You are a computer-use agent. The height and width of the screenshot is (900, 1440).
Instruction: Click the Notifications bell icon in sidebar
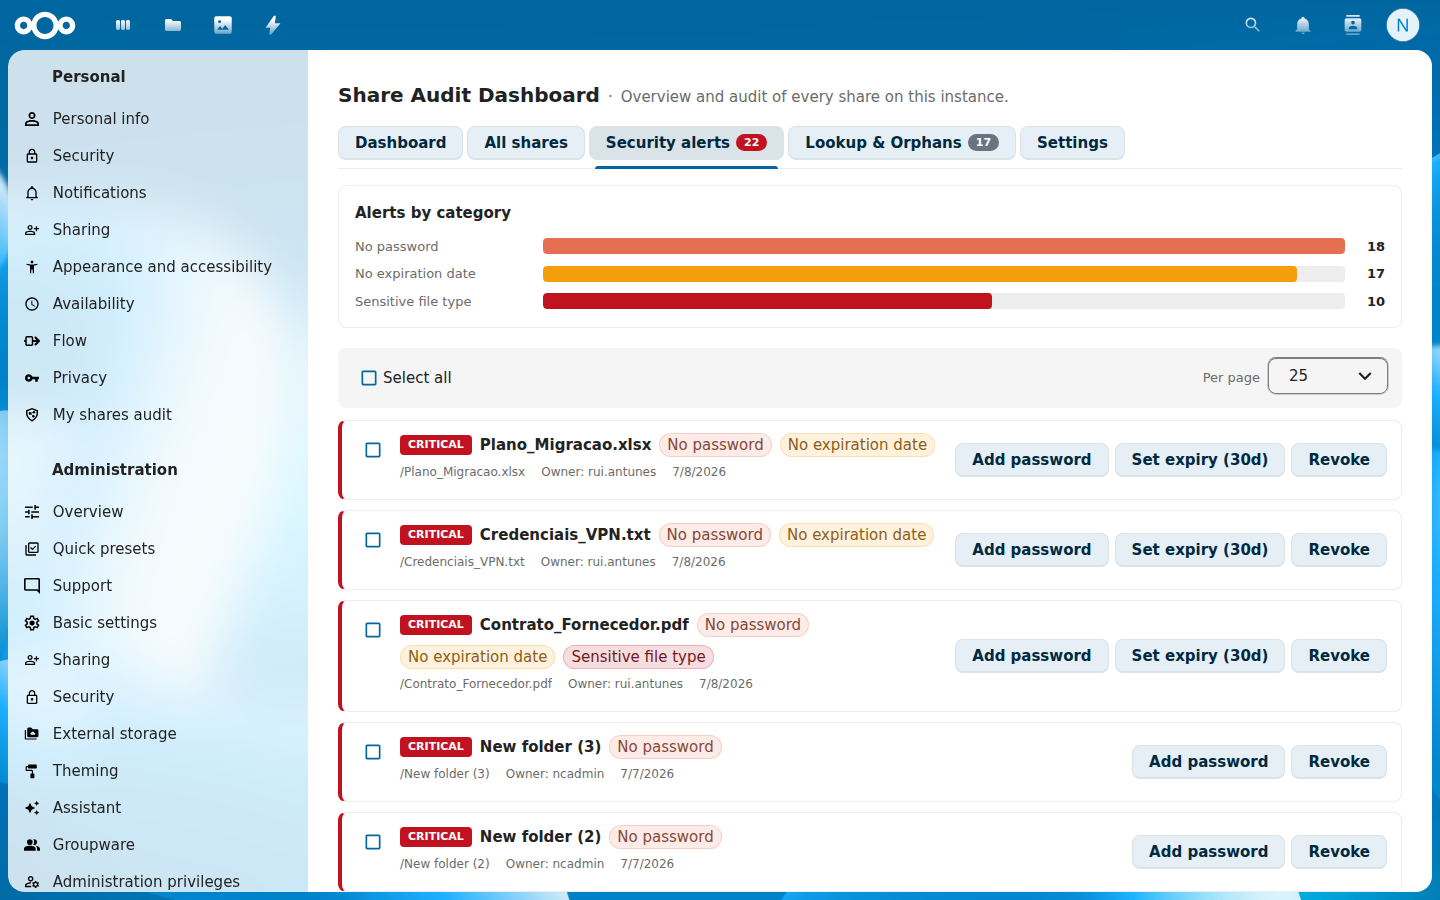32,193
